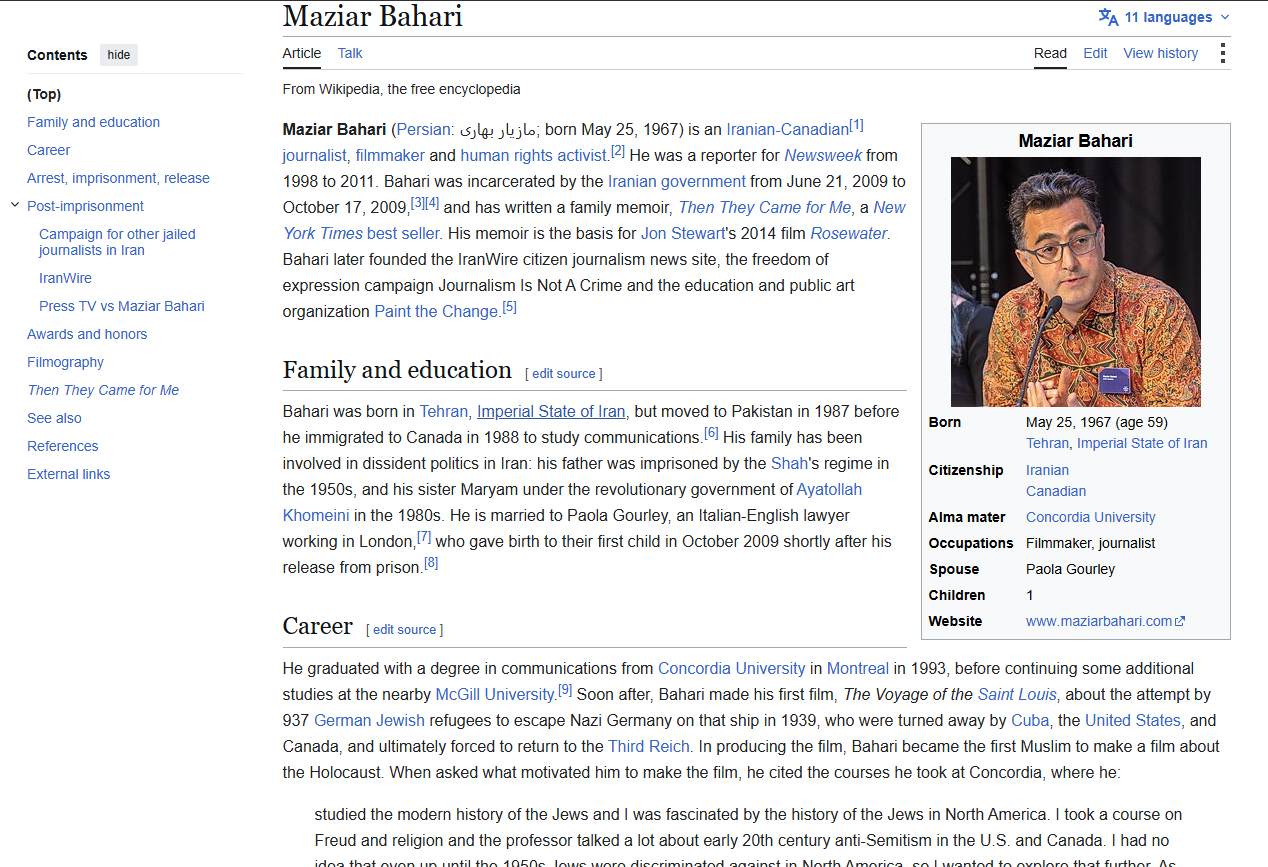Open the Rosewater film link
The image size is (1268, 867).
(848, 233)
